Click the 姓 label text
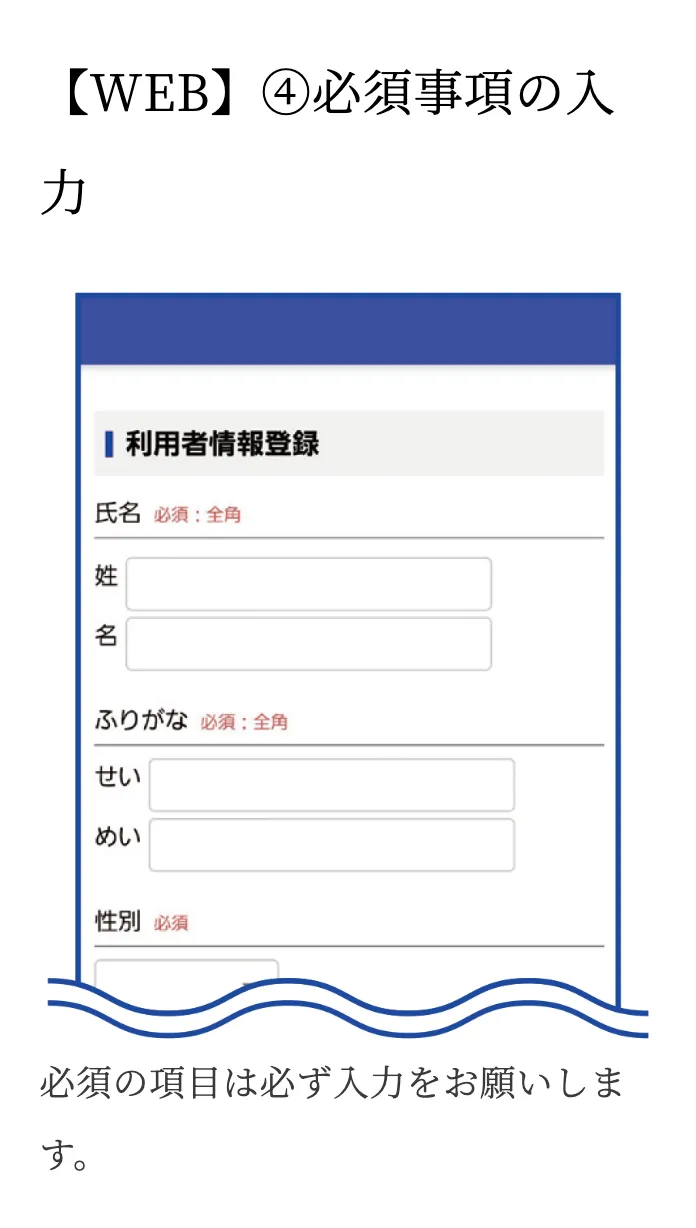Screen dimensions: 696x1228 coord(106,577)
